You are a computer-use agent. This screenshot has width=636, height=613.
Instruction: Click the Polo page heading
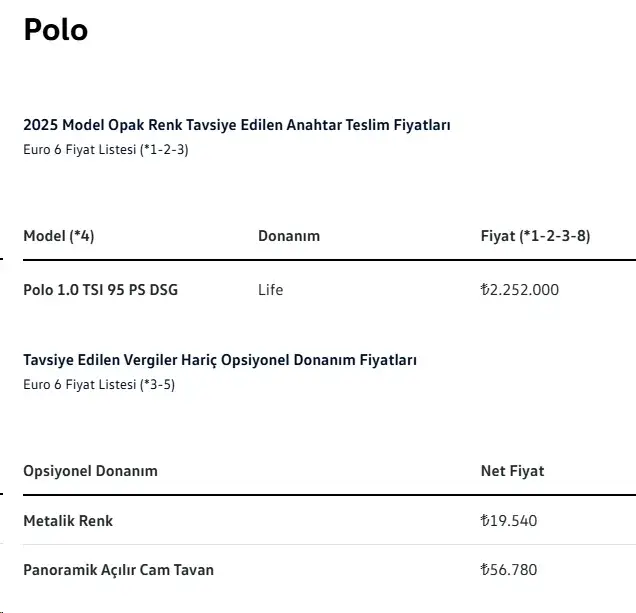[56, 30]
